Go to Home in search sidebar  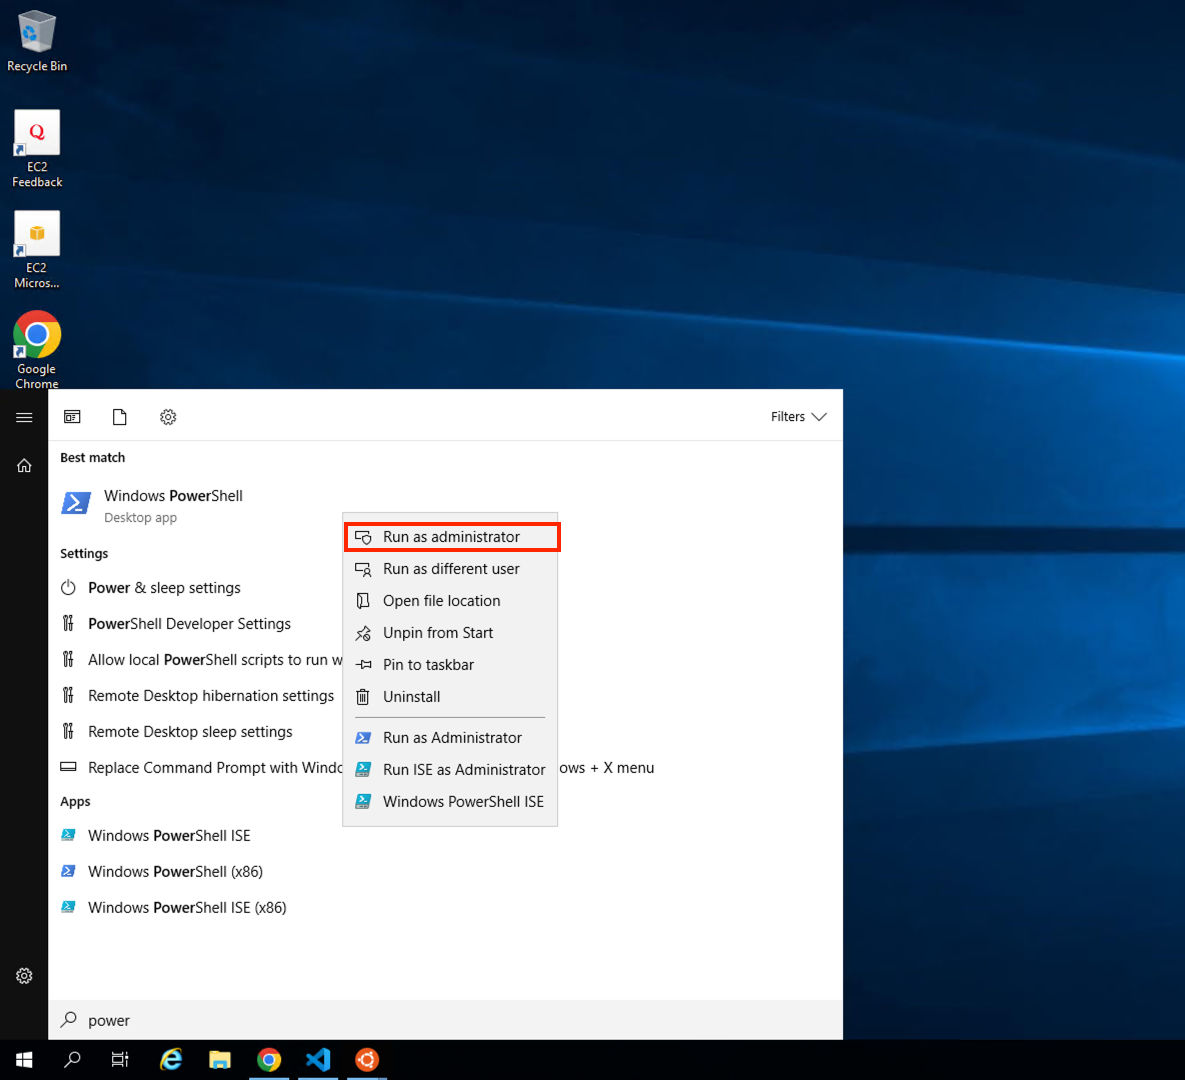(x=24, y=466)
